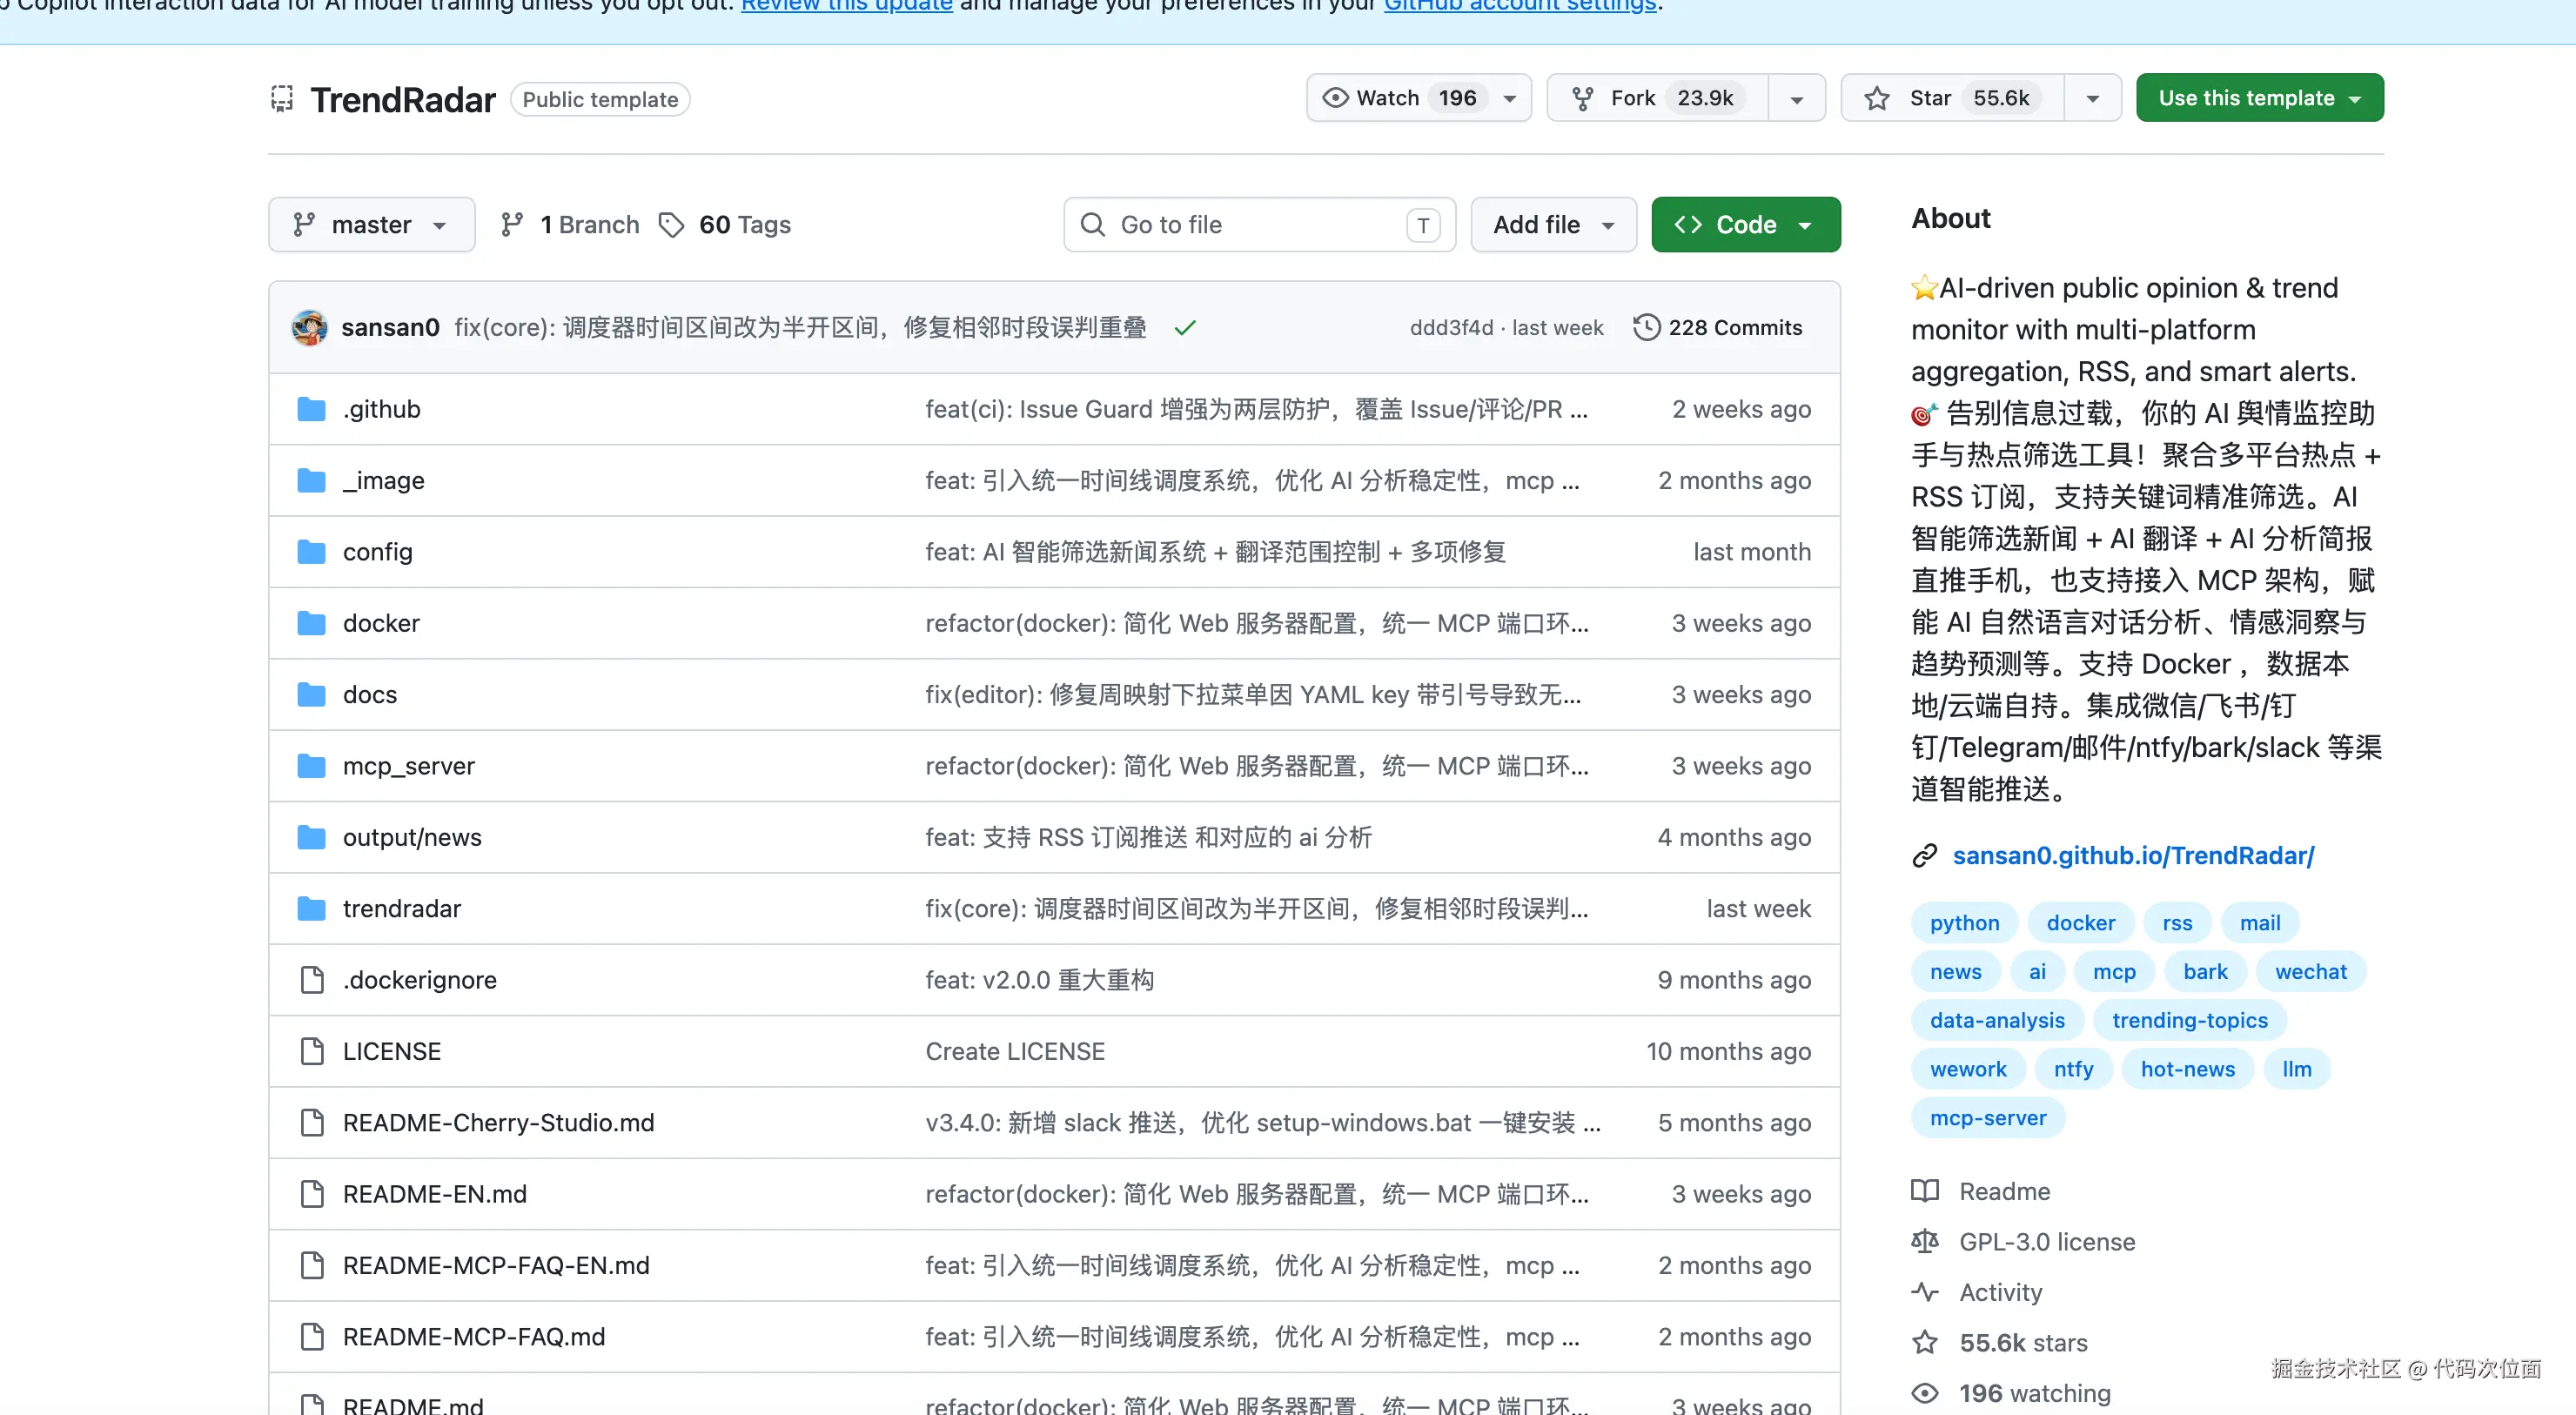Open the green Code menu

point(1745,225)
